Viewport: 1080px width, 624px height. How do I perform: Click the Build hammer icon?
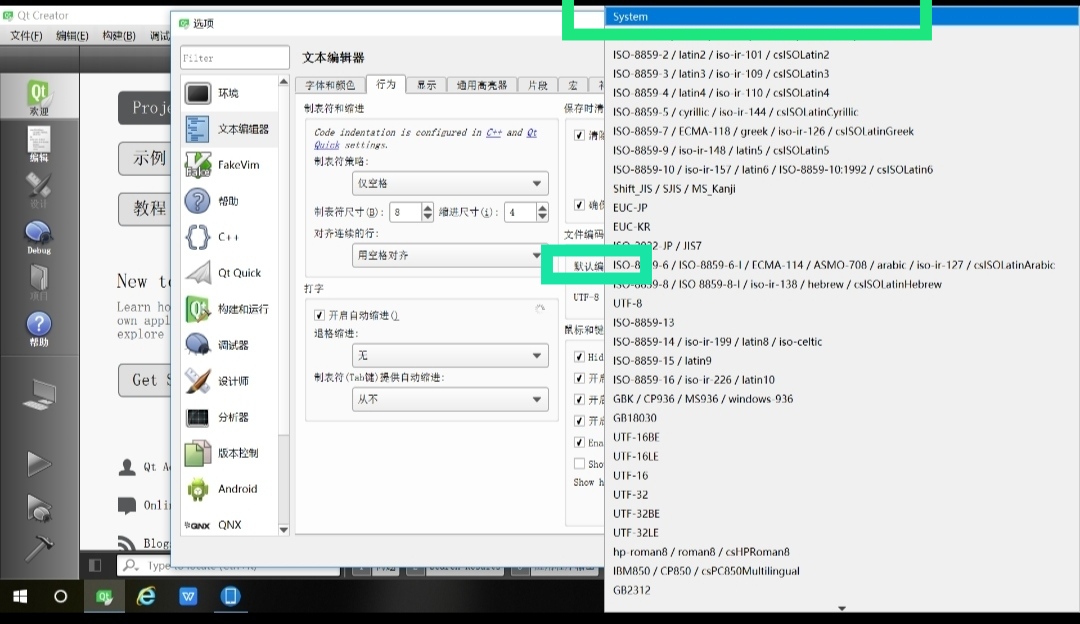pos(39,548)
